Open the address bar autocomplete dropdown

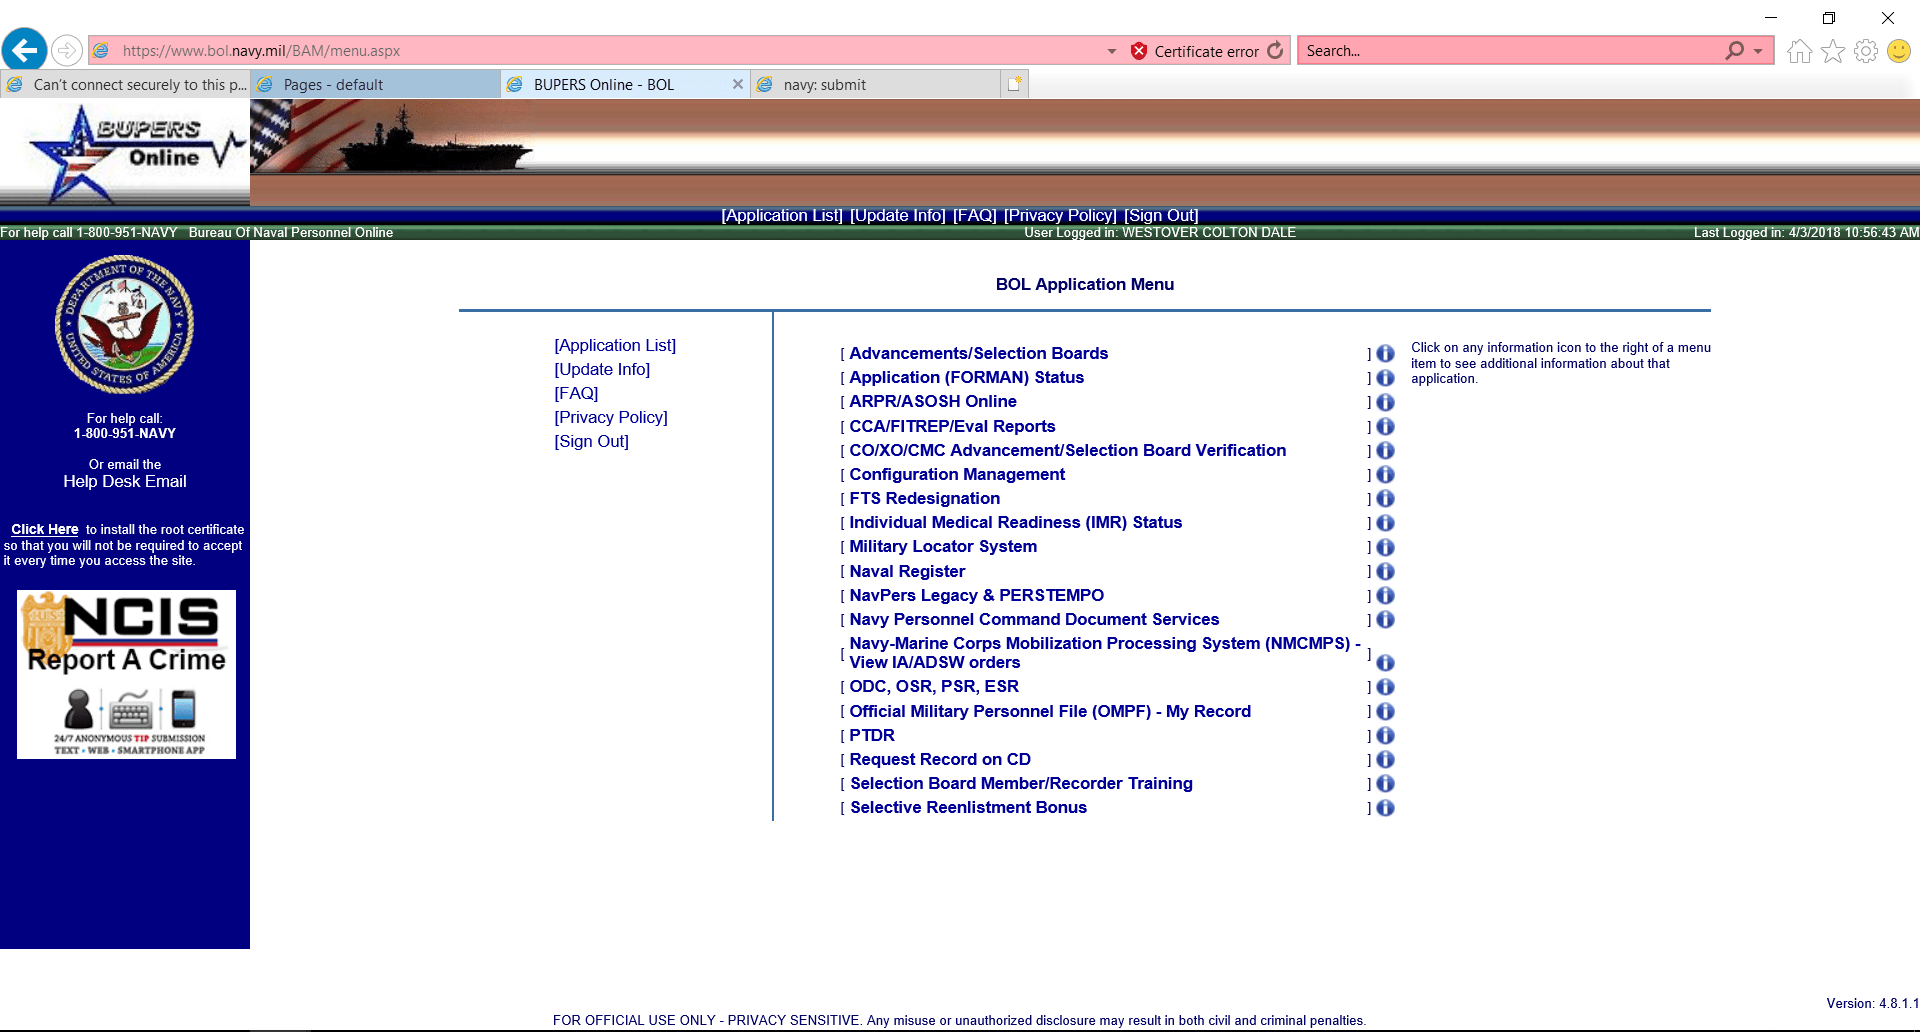(x=1111, y=51)
